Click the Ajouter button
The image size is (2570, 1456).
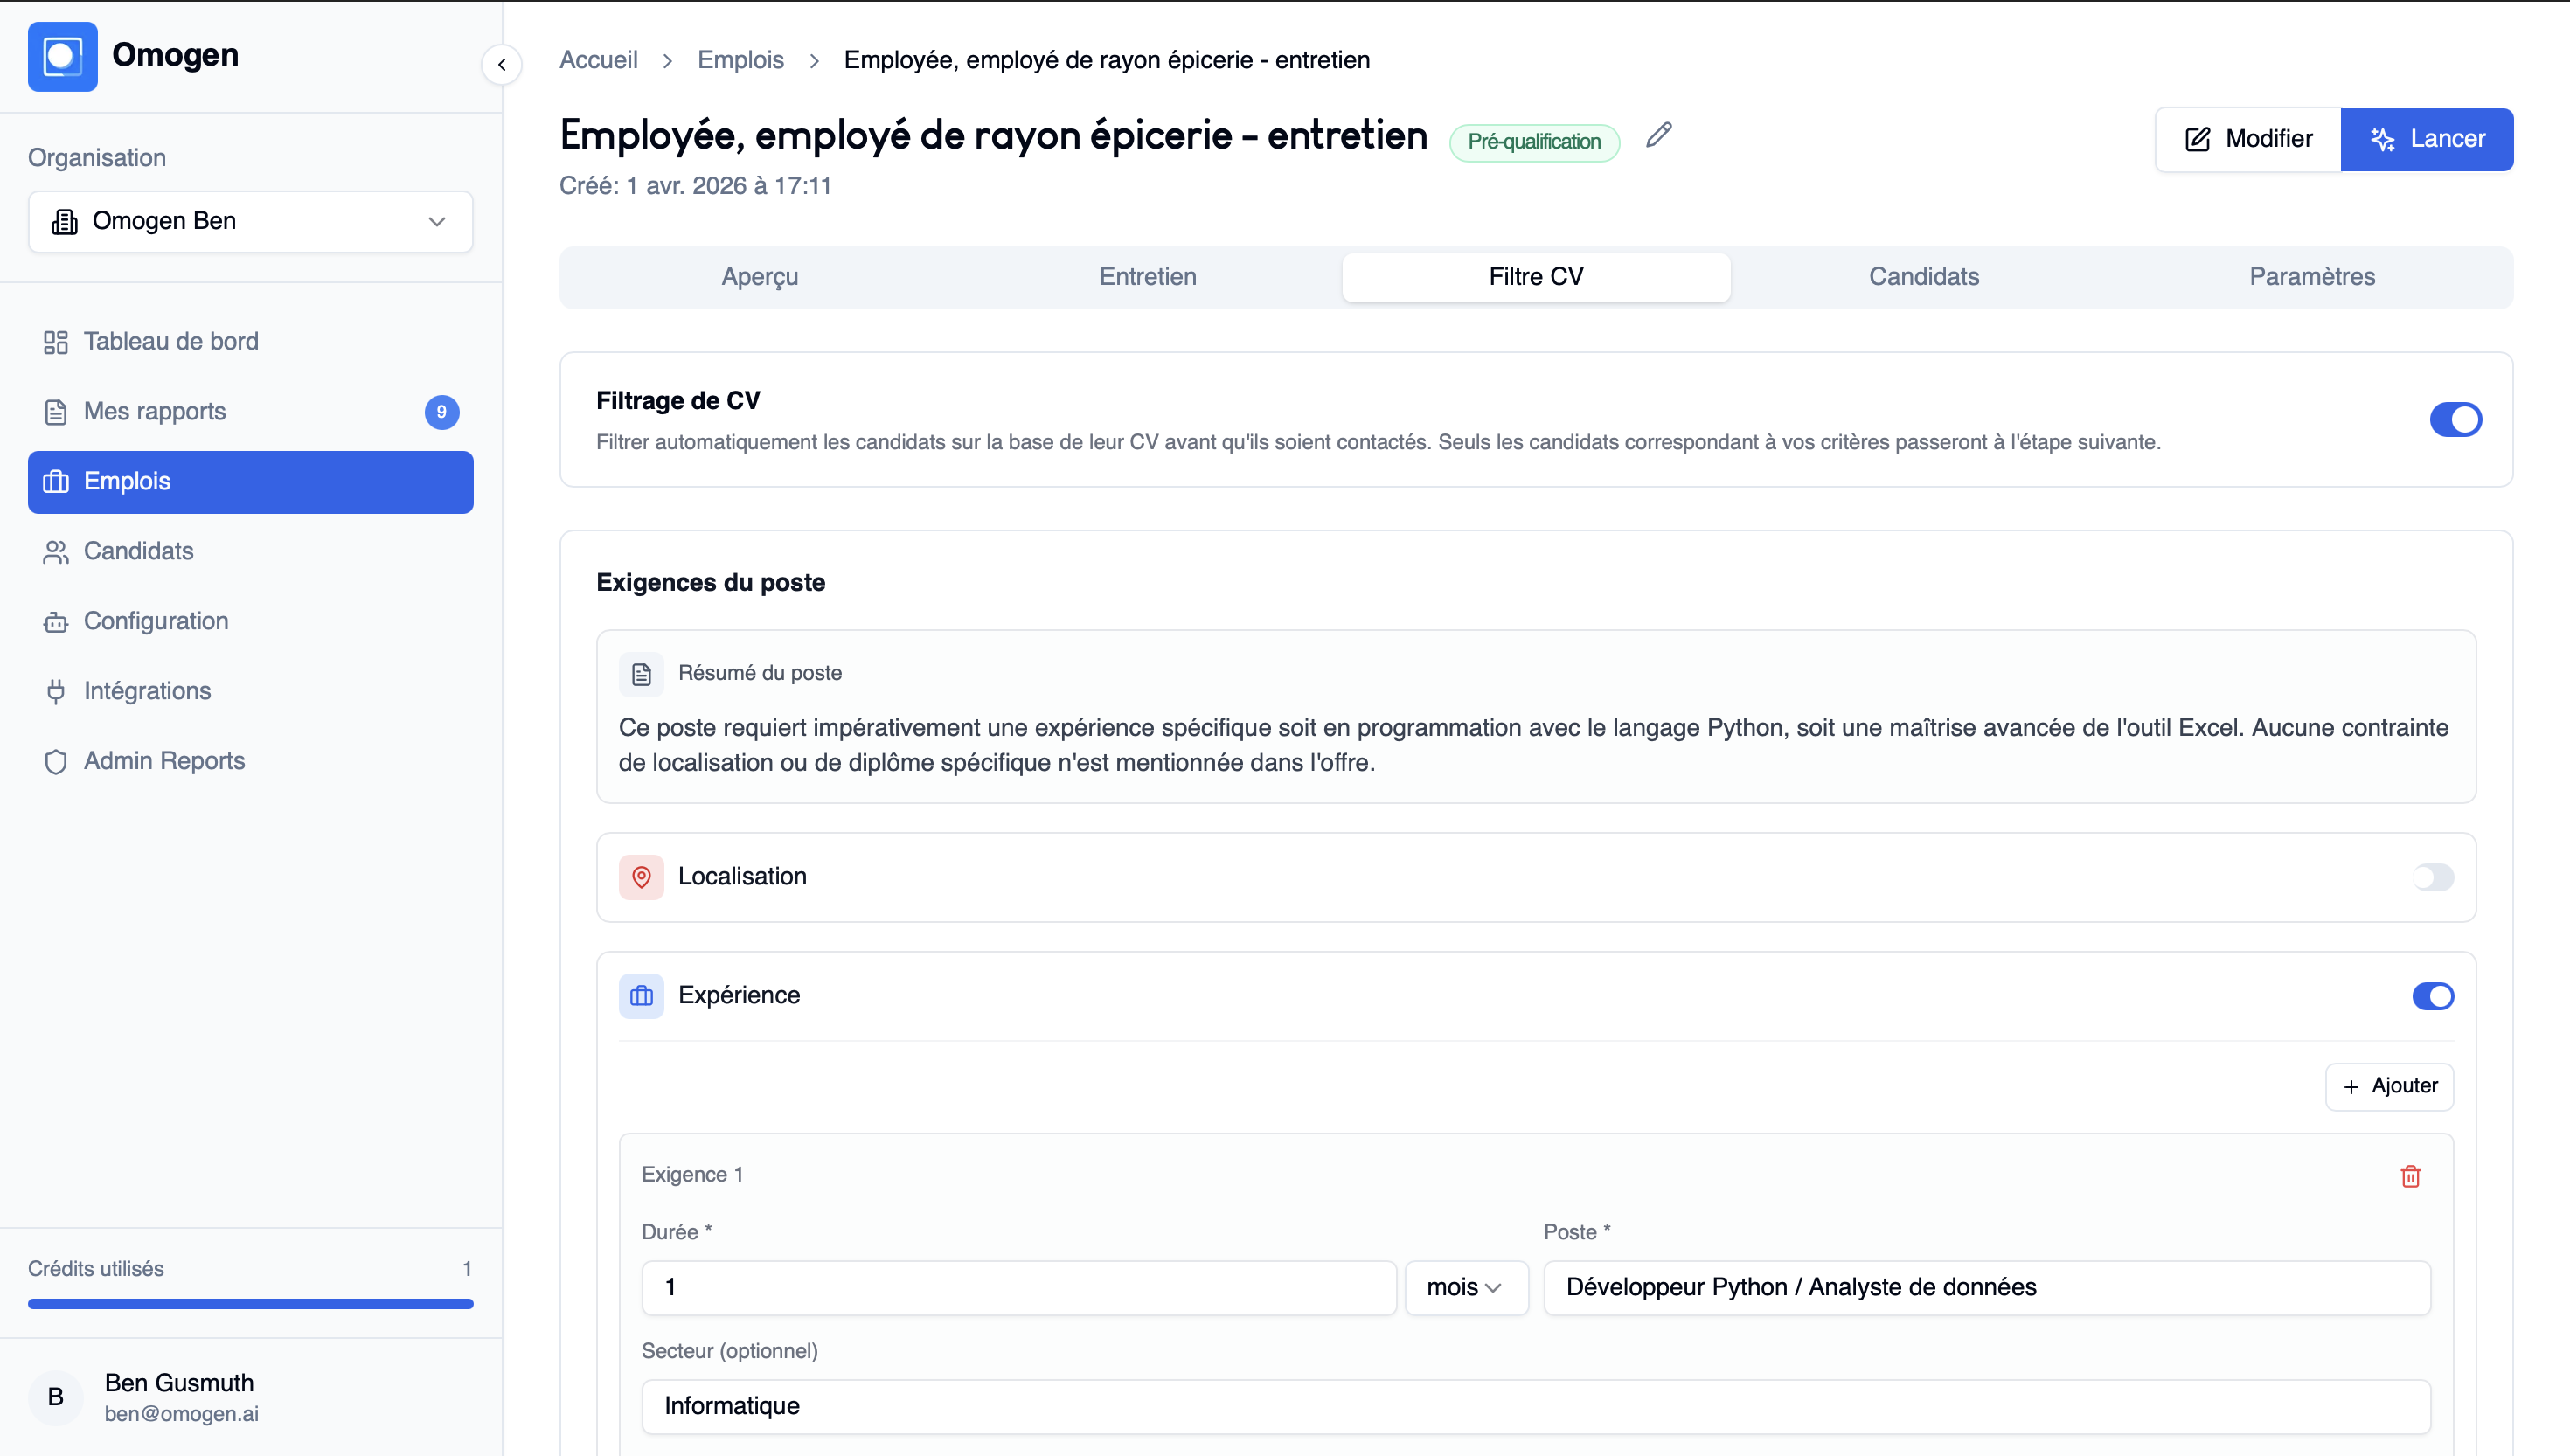coord(2389,1087)
